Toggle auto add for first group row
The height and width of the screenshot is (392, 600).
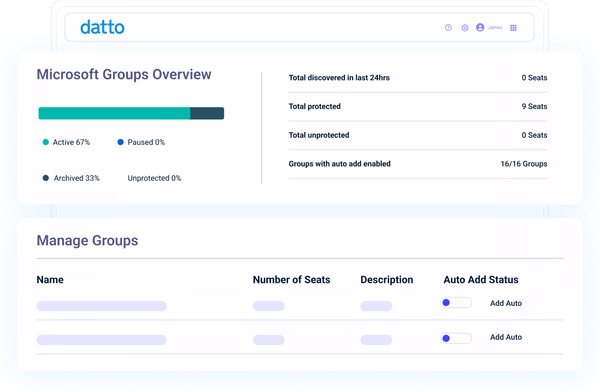click(456, 303)
